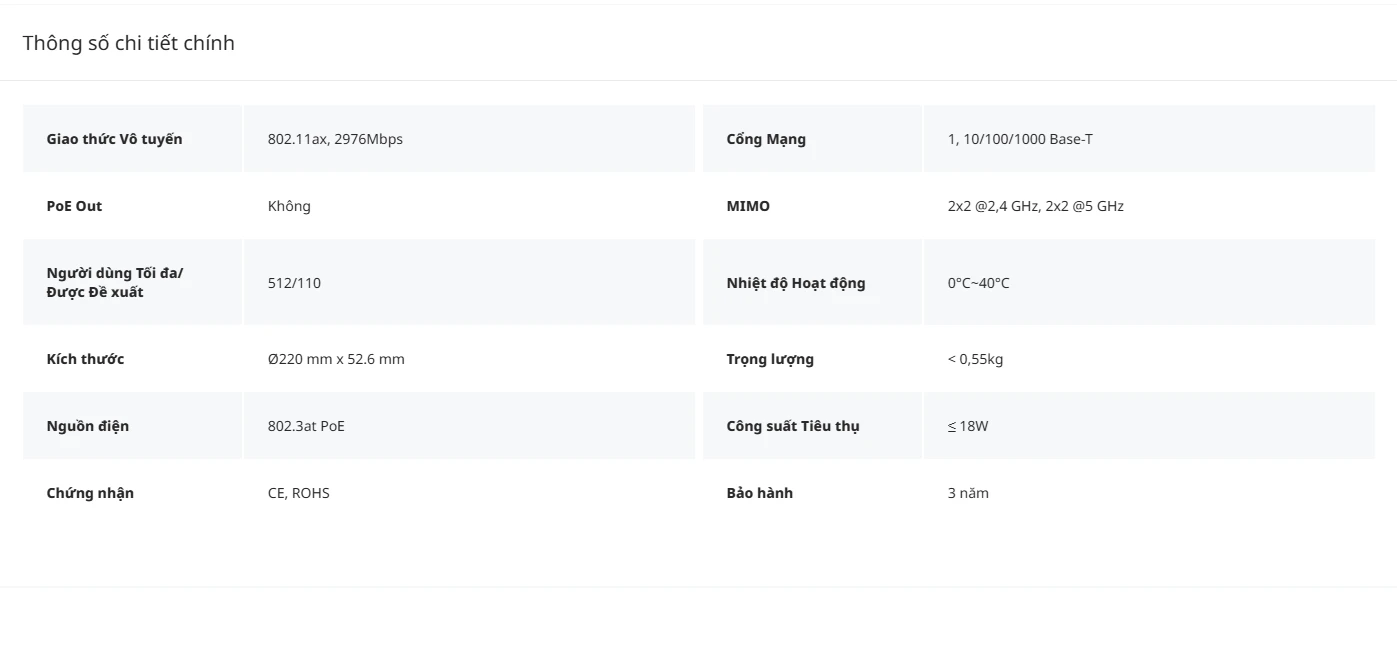Select '2x2 @2,4 GHz, 2x2 @5 GHz'
Viewport: 1397px width, 670px height.
(x=1036, y=206)
